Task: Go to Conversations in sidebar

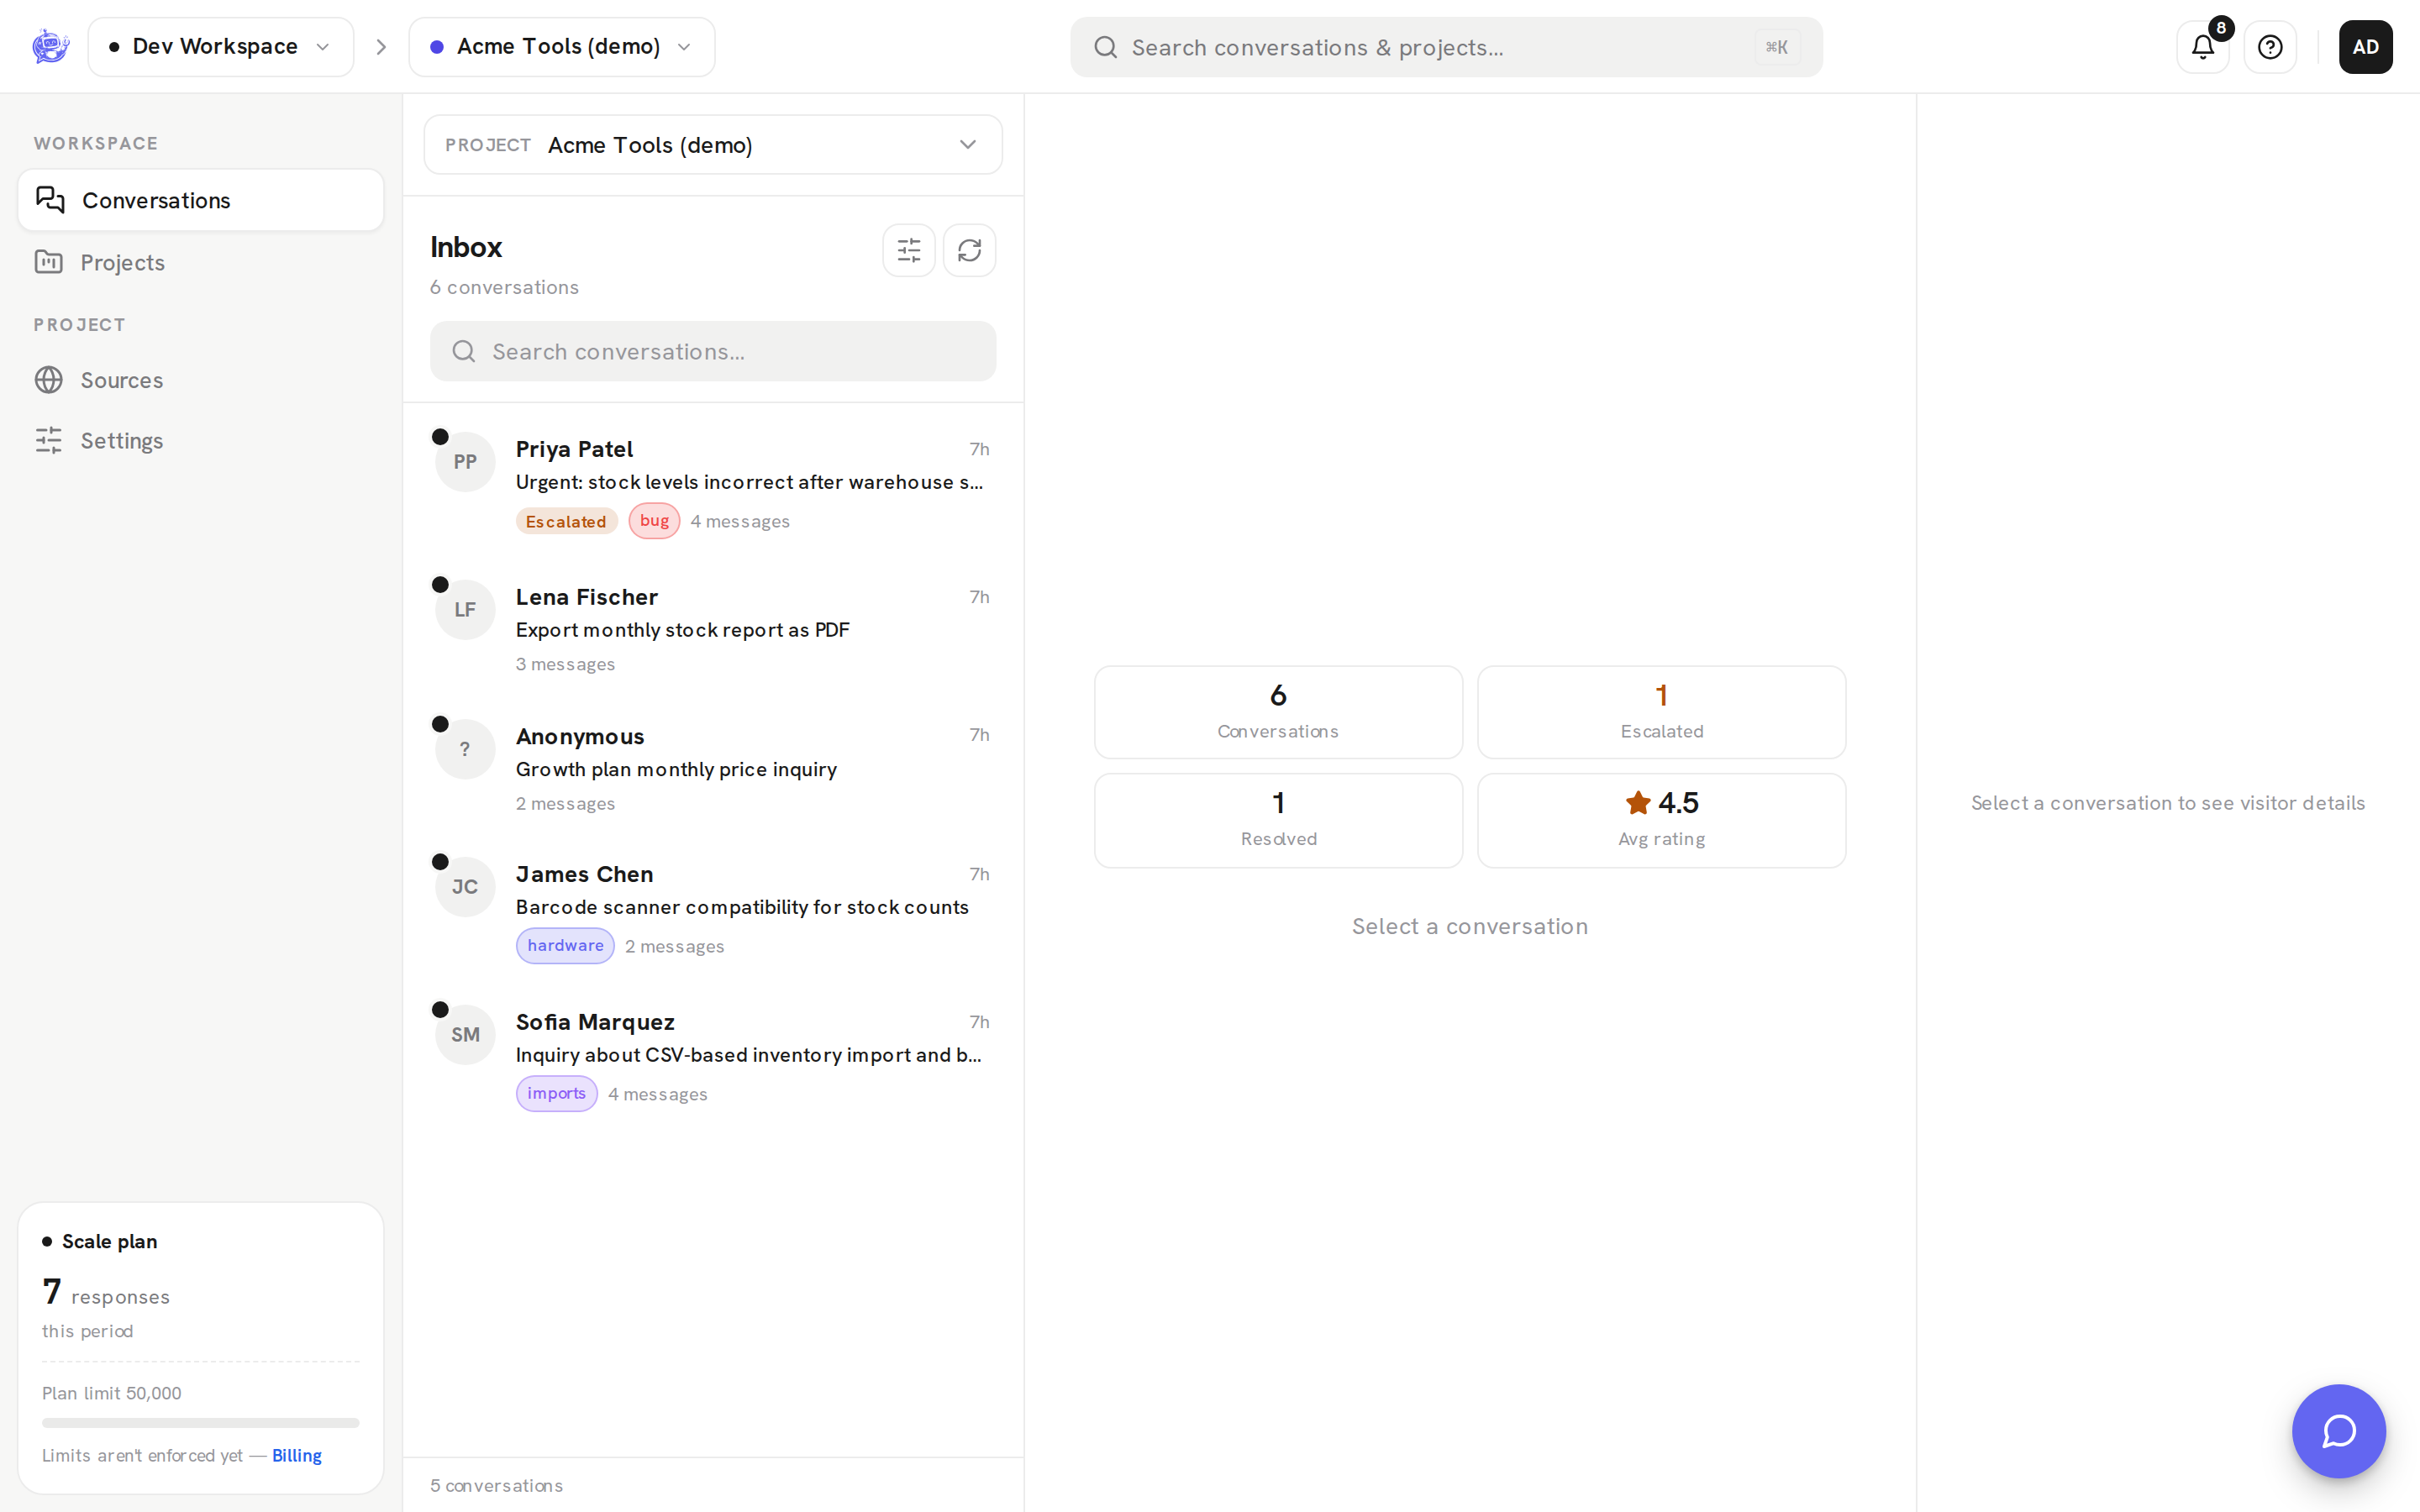Action: [201, 200]
